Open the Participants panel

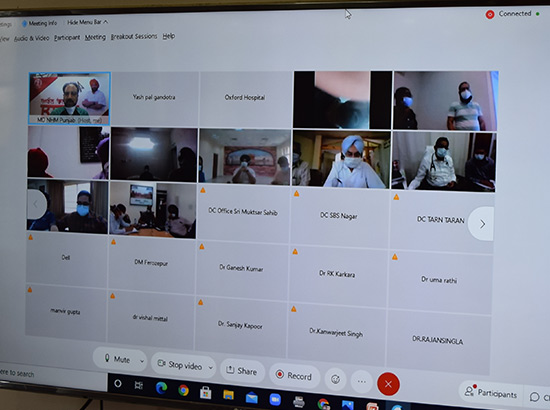(x=490, y=393)
